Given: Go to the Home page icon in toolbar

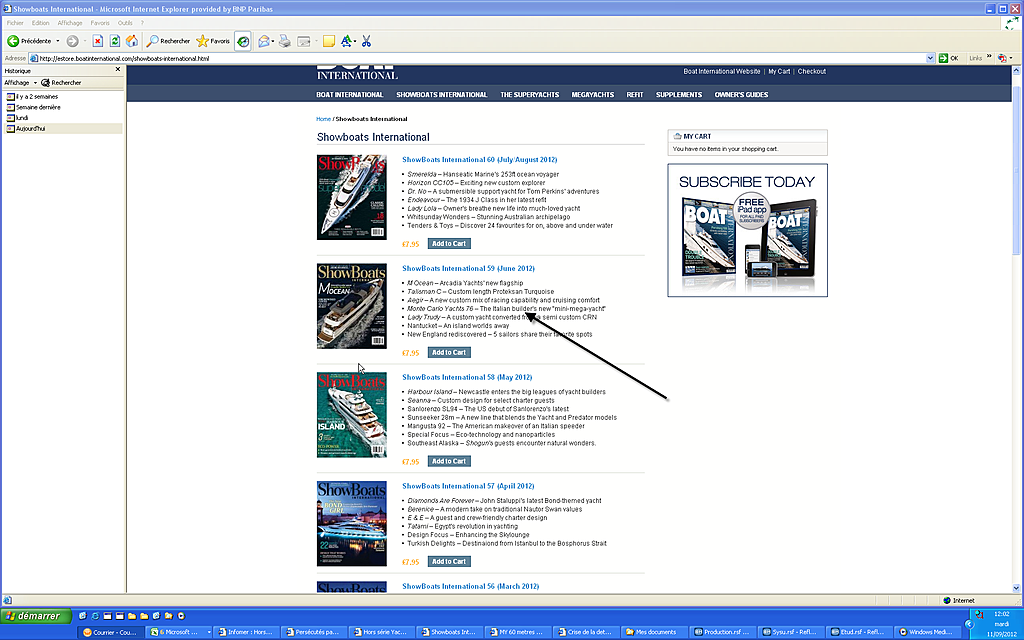Looking at the screenshot, I should (x=132, y=41).
